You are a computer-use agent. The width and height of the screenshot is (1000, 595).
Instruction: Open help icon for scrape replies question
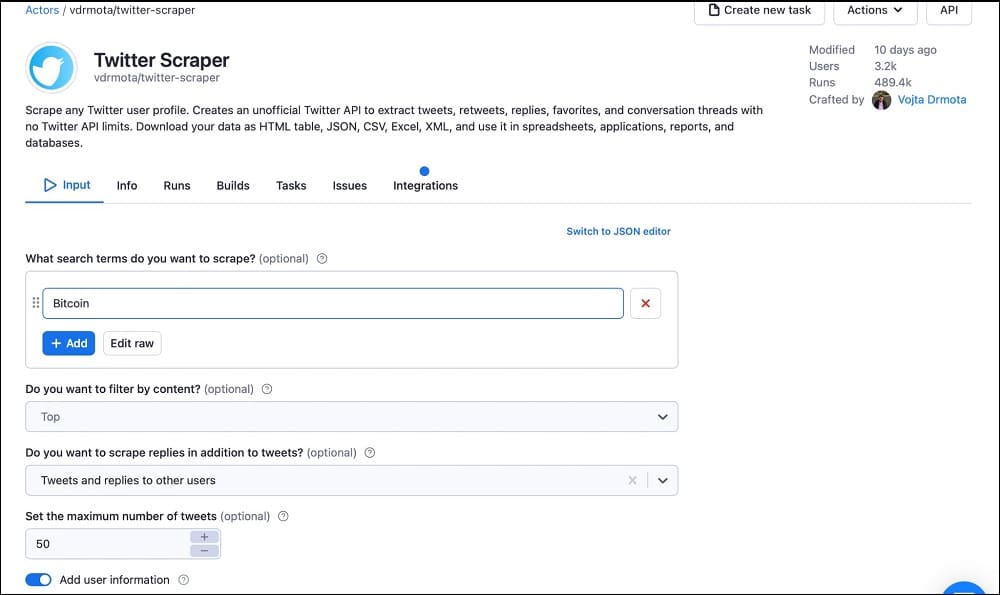(x=370, y=453)
